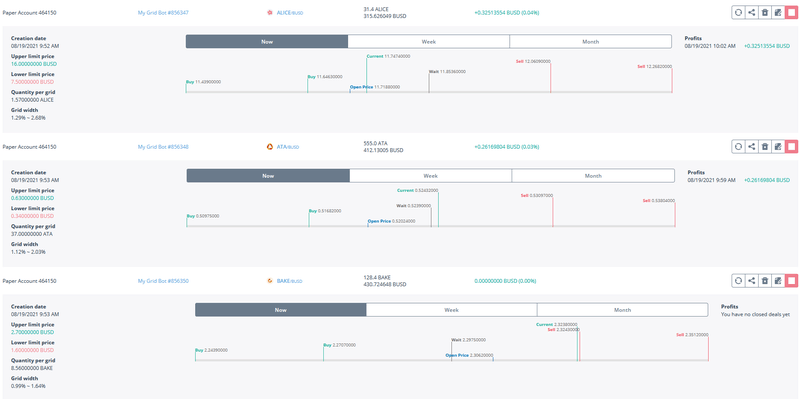Open My Grid Bot #856348 link
Image resolution: width=800 pixels, height=399 pixels.
pyautogui.click(x=163, y=147)
